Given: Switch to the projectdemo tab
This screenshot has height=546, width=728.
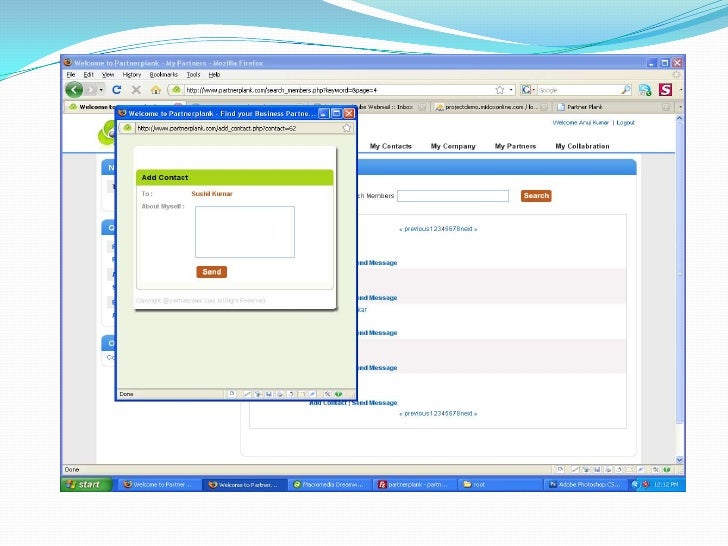Looking at the screenshot, I should (491, 107).
